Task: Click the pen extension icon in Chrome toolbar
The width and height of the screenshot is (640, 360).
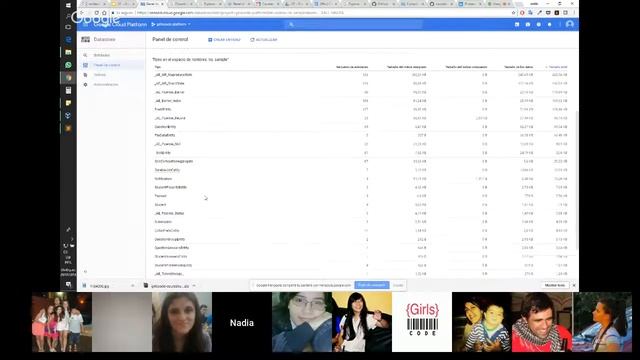Action: pyautogui.click(x=539, y=13)
